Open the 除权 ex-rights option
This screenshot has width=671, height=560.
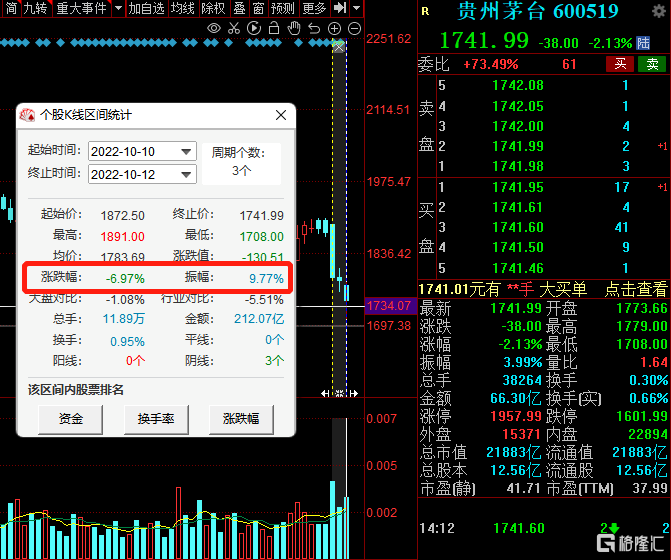pos(213,8)
